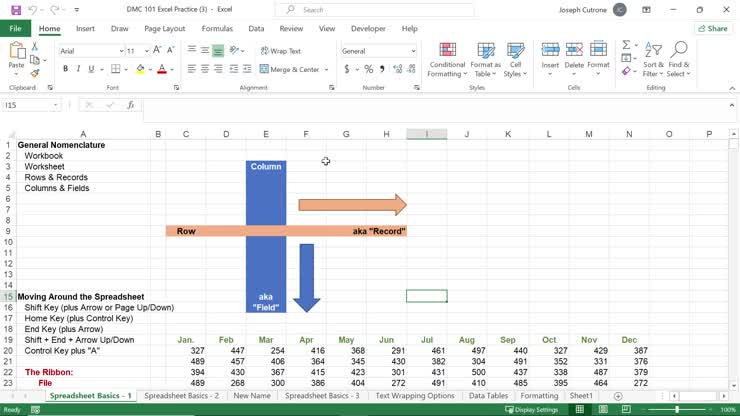
Task: Click the Share button
Action: click(x=713, y=28)
